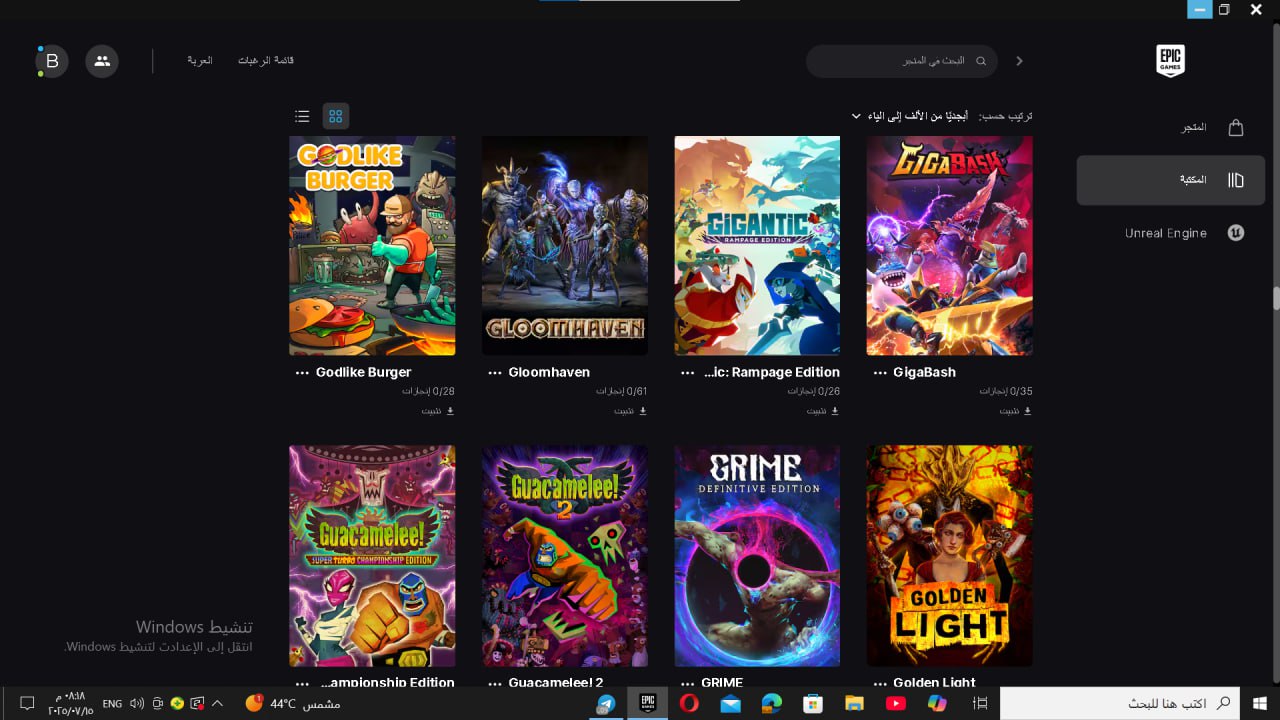Click the back navigation chevron near search

pos(1019,61)
